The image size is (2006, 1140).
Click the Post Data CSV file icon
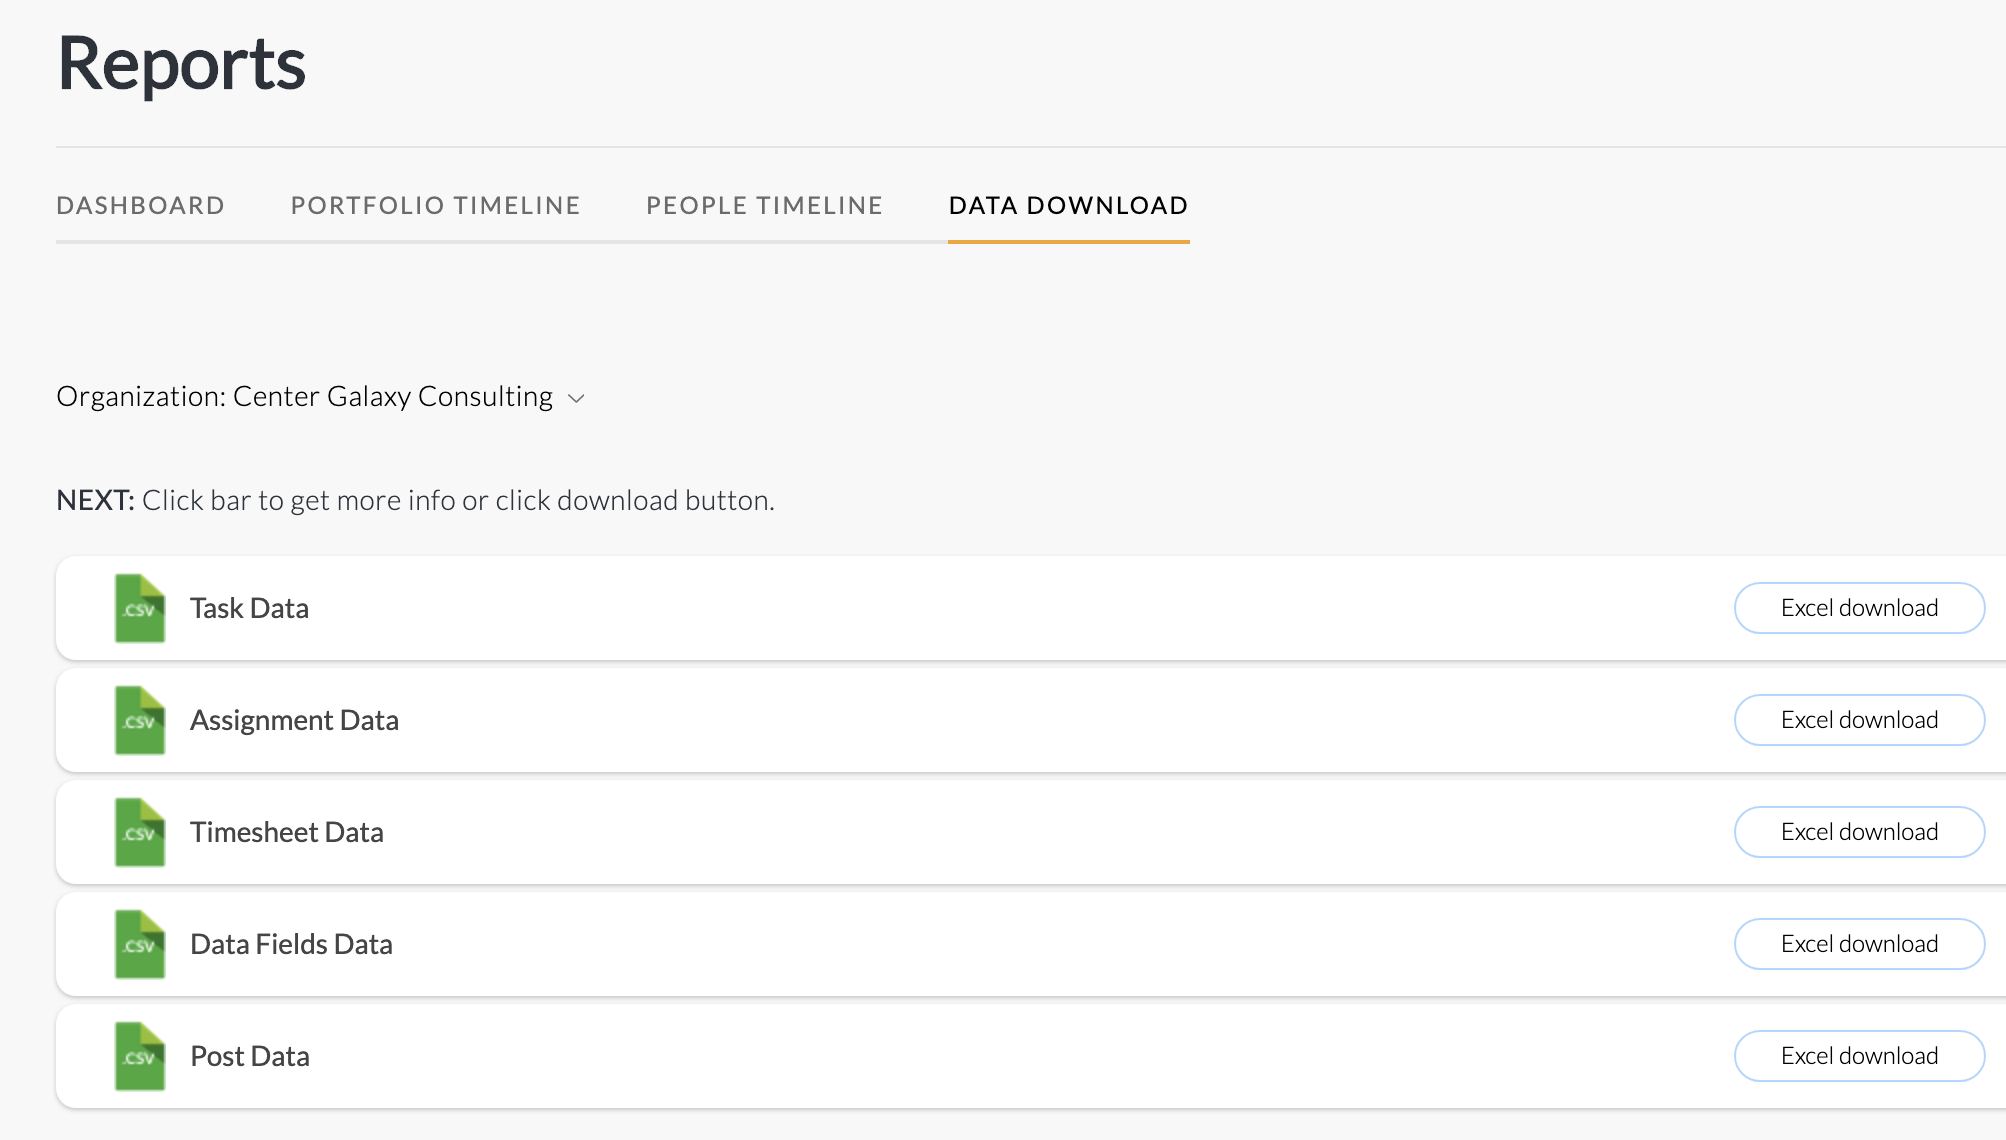pos(140,1056)
